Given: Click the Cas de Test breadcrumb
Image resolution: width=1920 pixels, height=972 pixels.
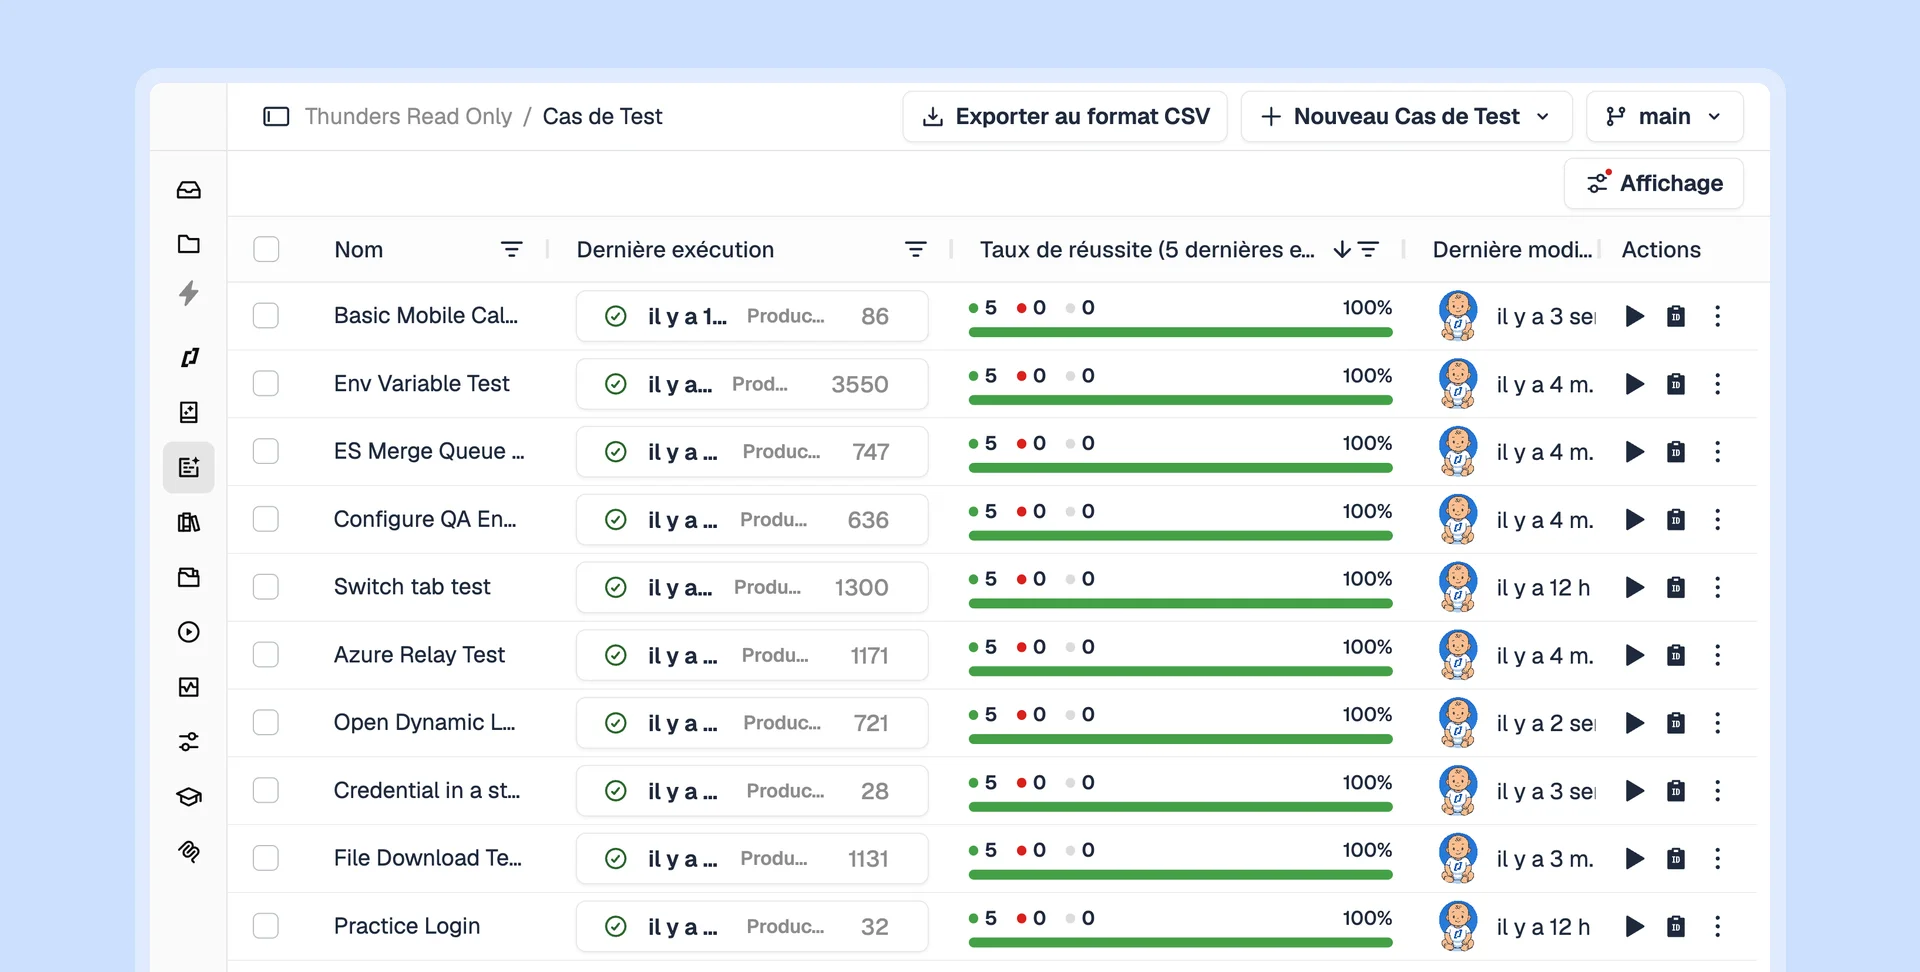Looking at the screenshot, I should [x=603, y=117].
